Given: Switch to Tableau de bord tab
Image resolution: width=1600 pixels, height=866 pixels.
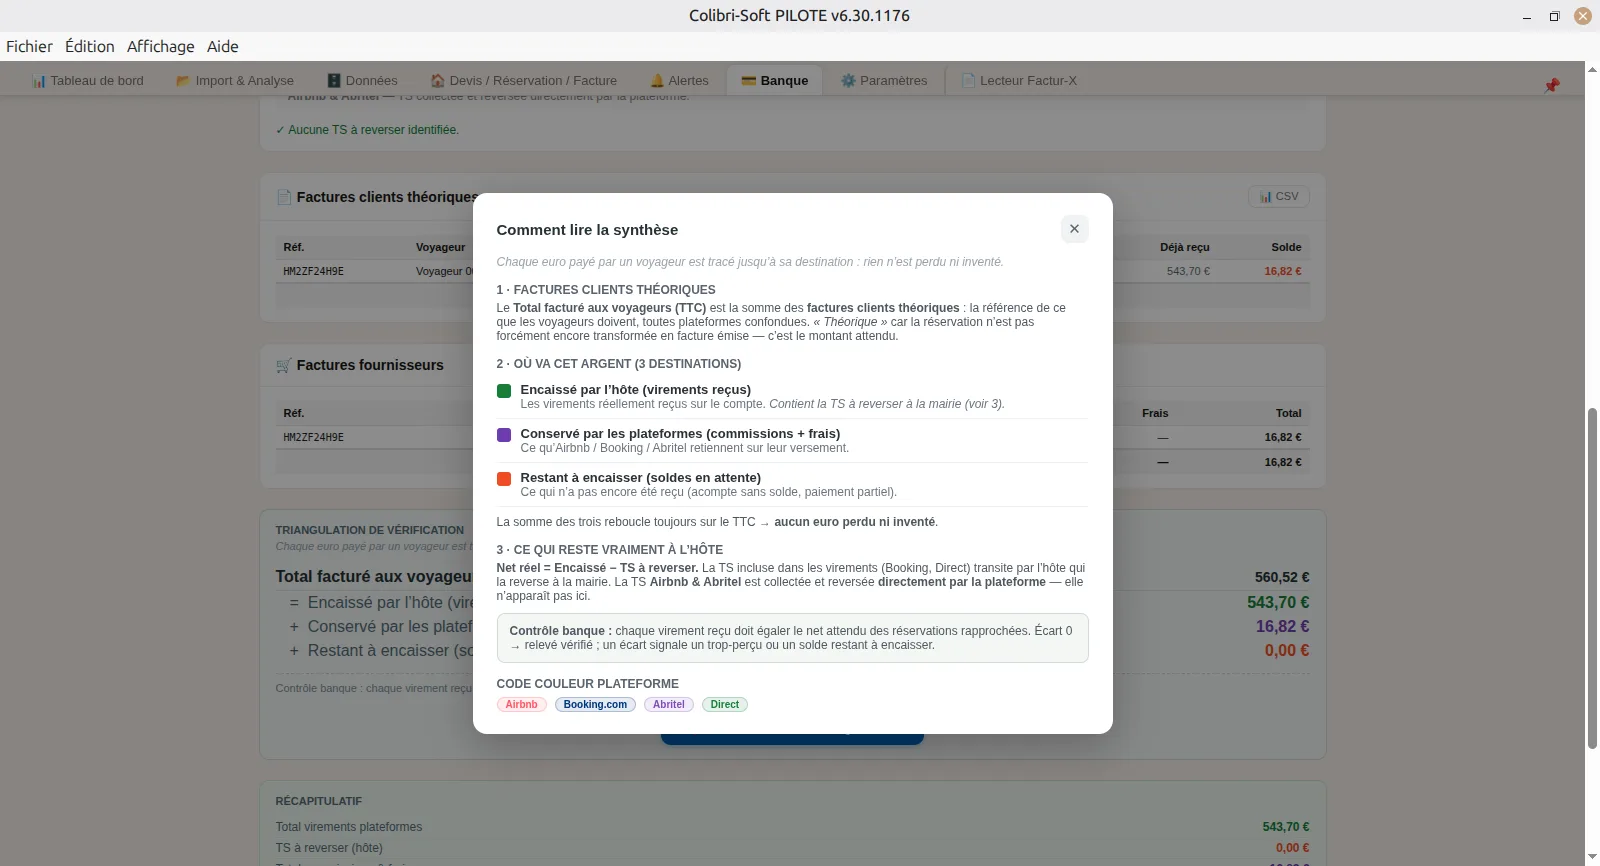Looking at the screenshot, I should point(88,81).
